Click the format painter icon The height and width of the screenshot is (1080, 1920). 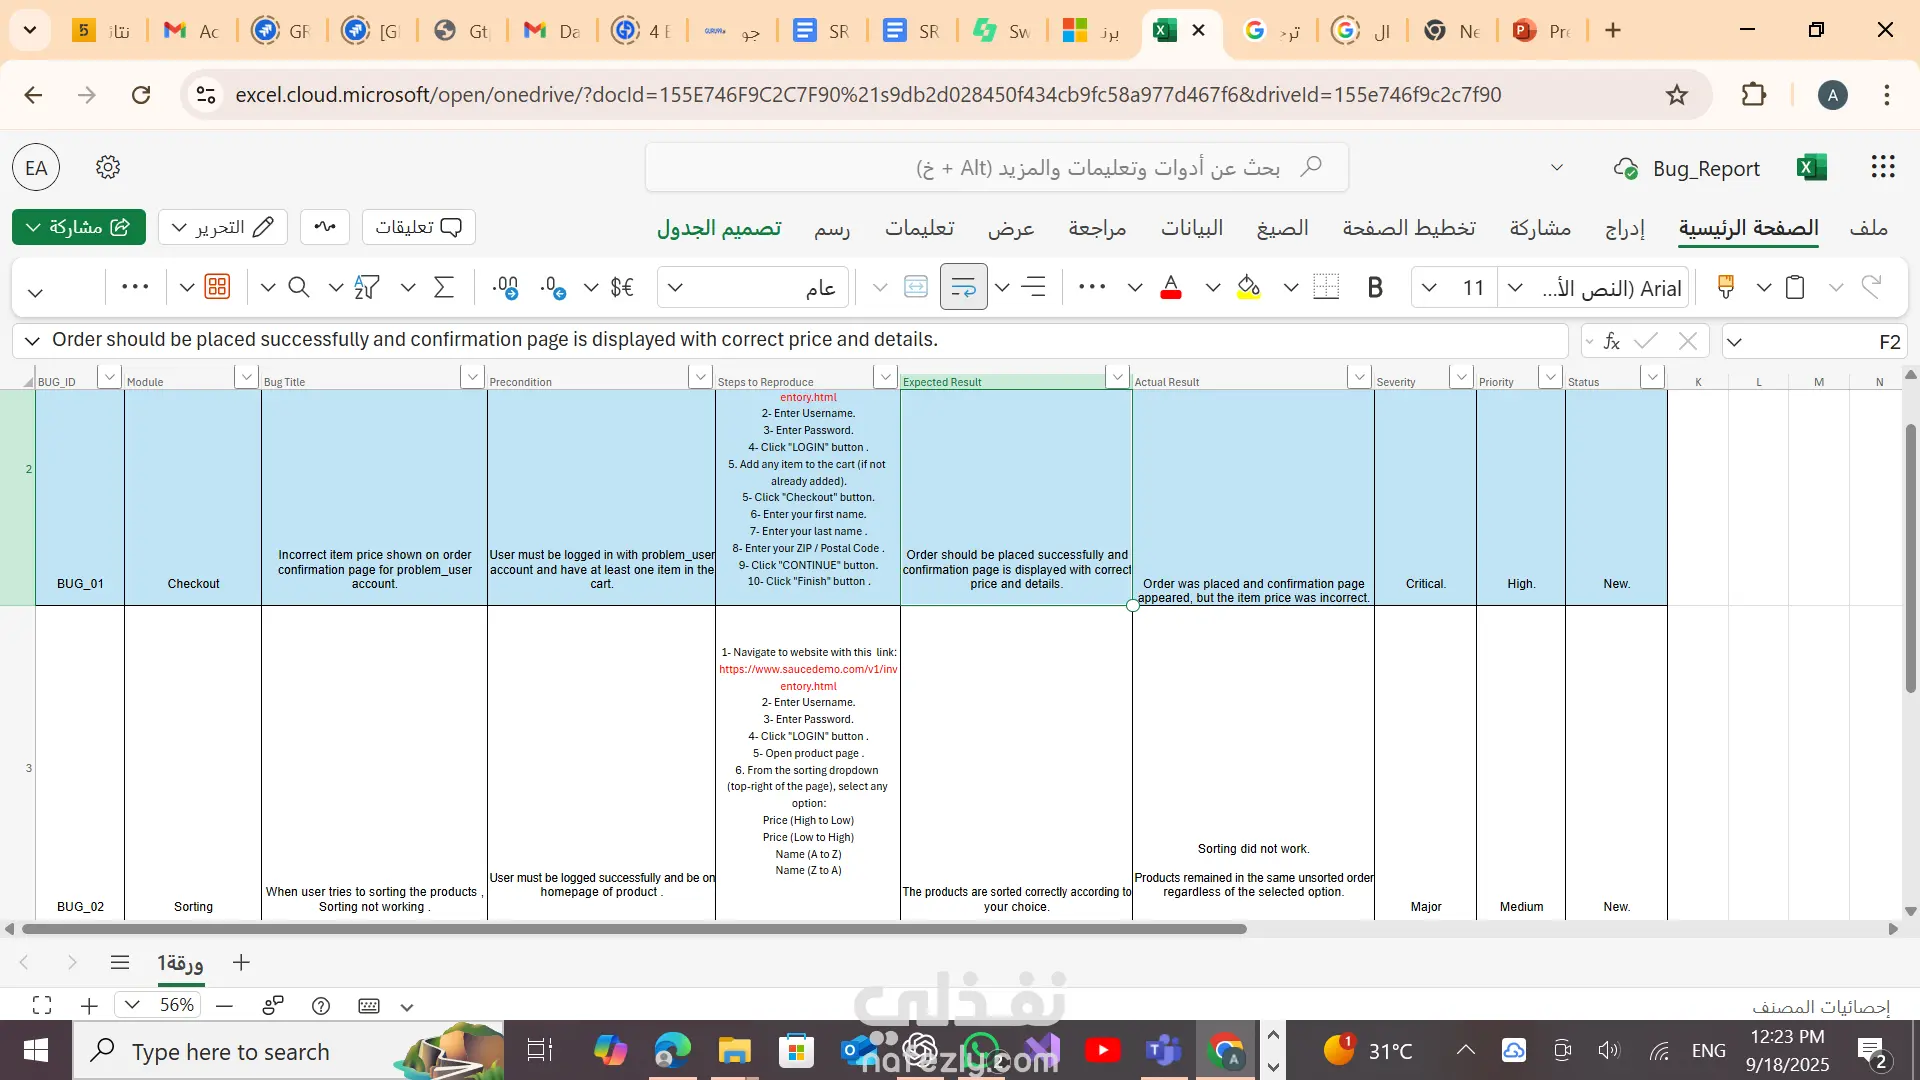tap(1725, 288)
